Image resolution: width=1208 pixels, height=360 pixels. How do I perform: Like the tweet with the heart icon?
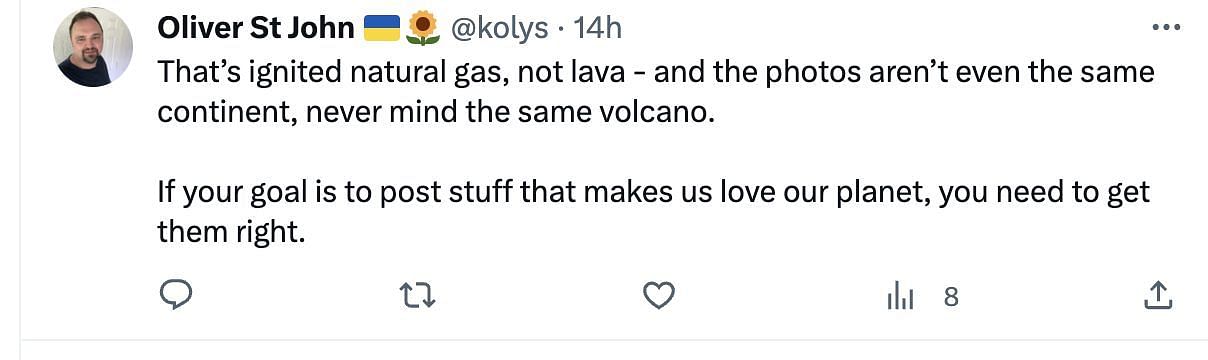point(658,295)
